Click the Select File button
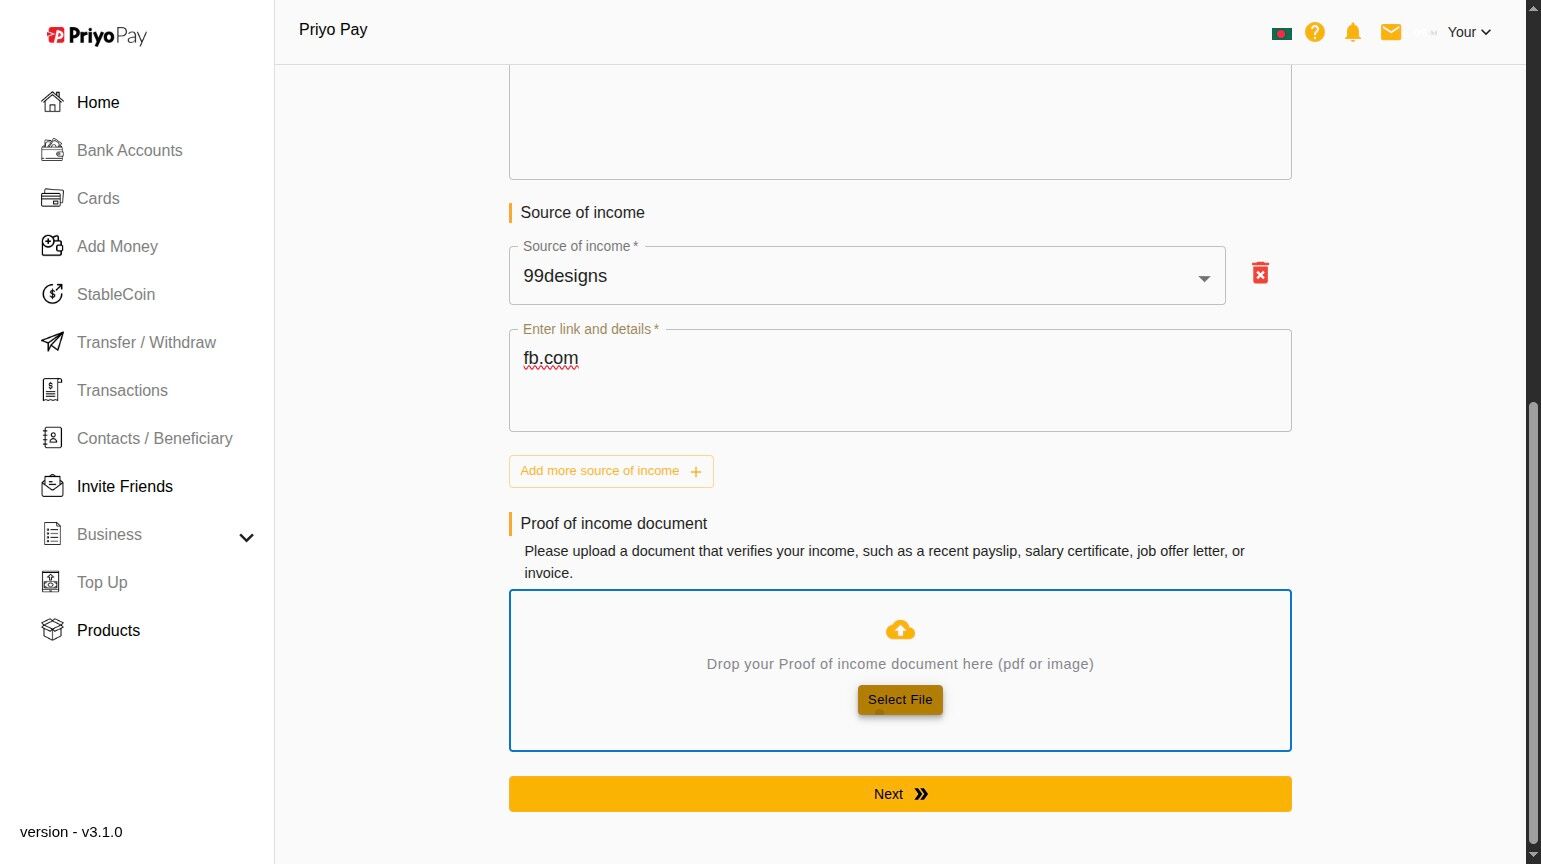This screenshot has width=1541, height=864. point(900,700)
